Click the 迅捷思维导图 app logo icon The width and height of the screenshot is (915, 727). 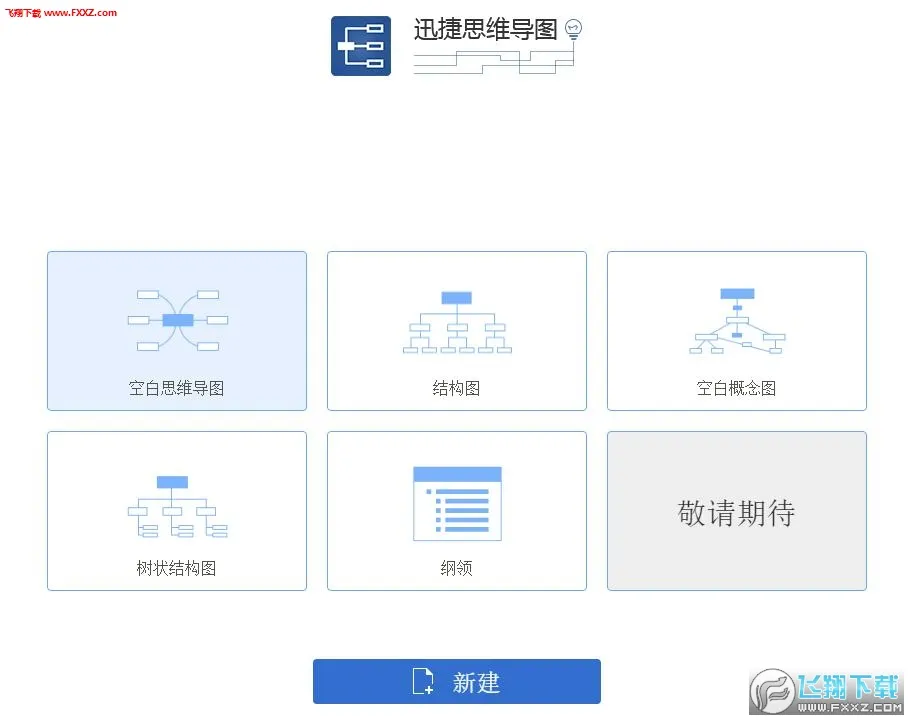361,46
